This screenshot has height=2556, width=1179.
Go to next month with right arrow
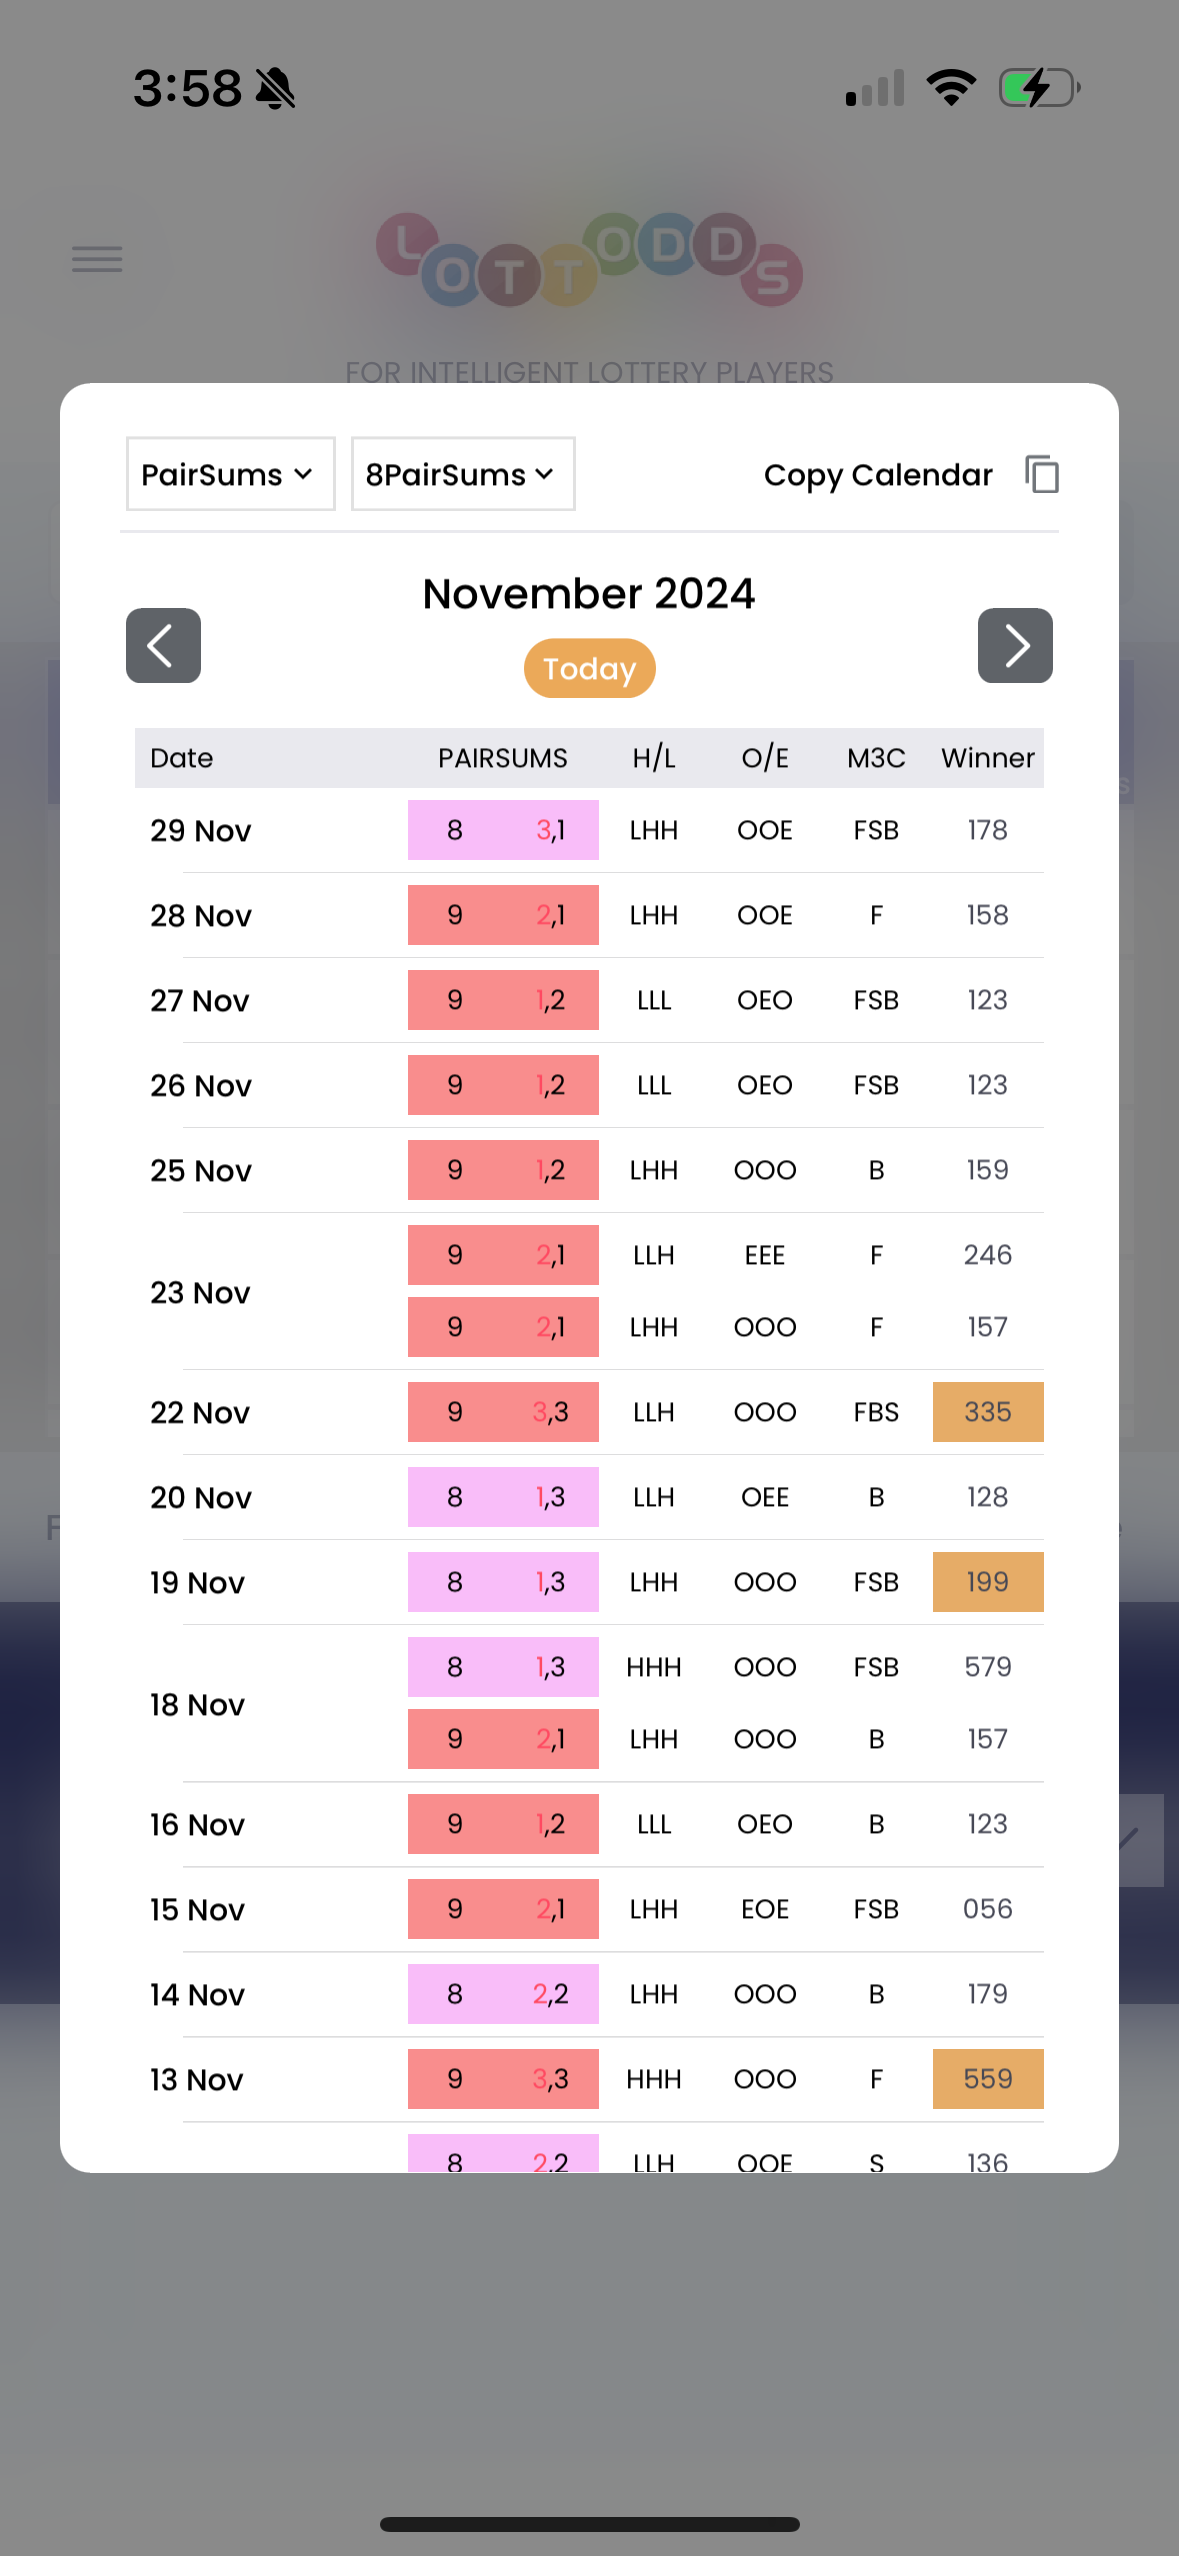(x=1015, y=645)
